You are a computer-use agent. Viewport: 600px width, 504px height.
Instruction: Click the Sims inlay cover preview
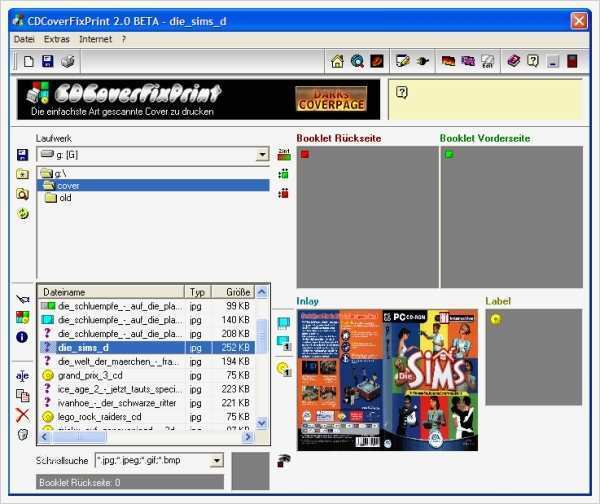(x=387, y=380)
